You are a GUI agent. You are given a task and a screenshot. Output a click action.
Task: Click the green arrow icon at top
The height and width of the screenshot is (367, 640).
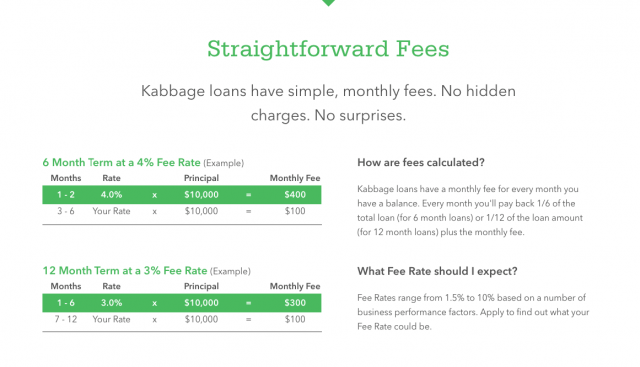(x=328, y=2)
